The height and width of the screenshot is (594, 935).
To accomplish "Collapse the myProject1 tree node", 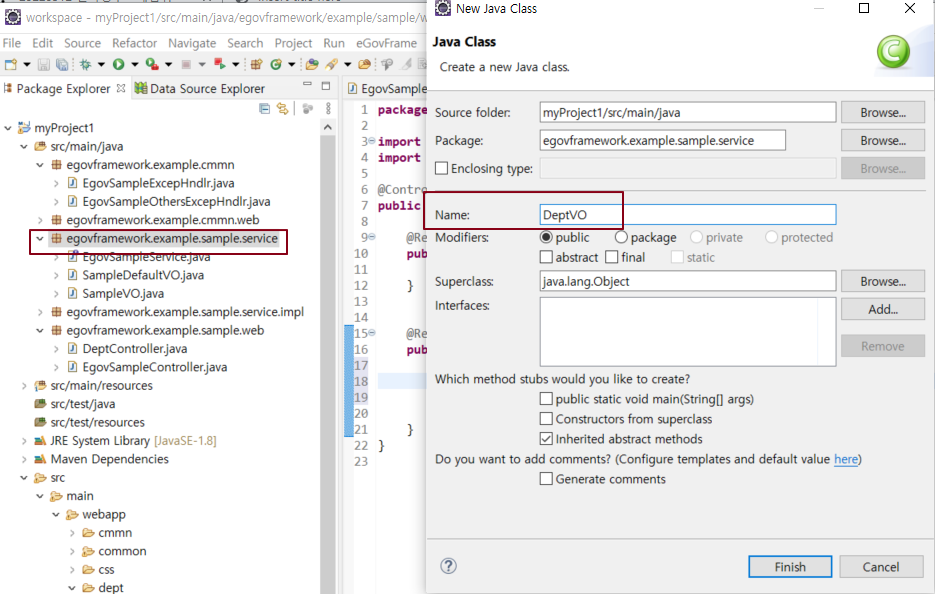I will click(8, 128).
